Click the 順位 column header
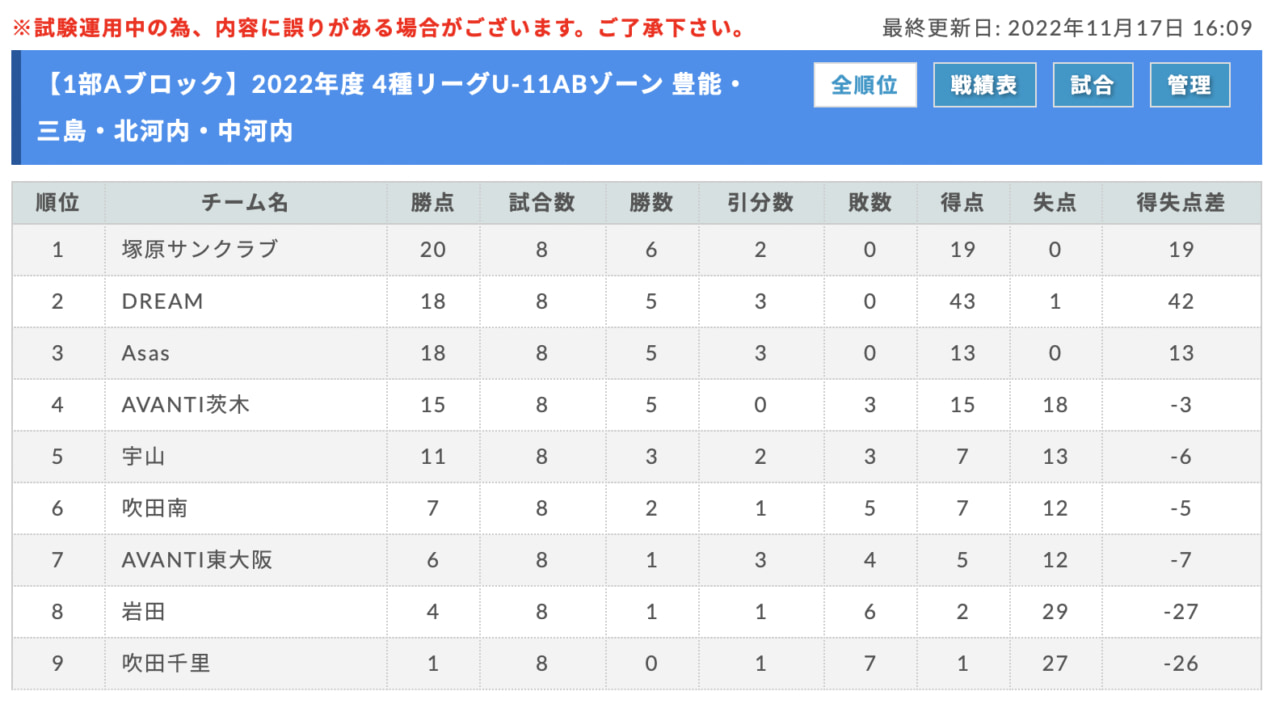The height and width of the screenshot is (708, 1280). pos(57,203)
